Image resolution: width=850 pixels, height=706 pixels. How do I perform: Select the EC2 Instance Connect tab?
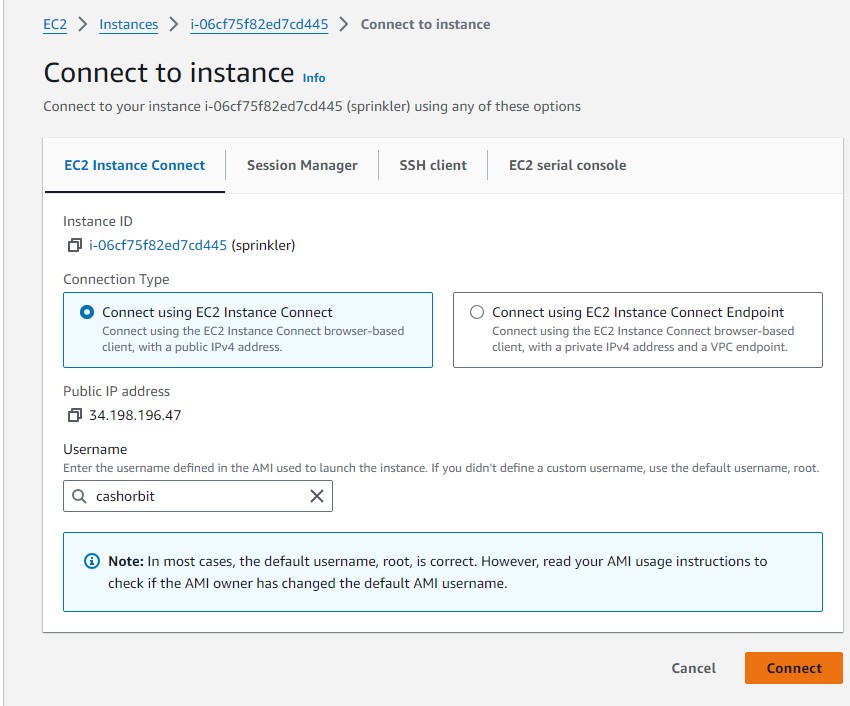(x=135, y=166)
